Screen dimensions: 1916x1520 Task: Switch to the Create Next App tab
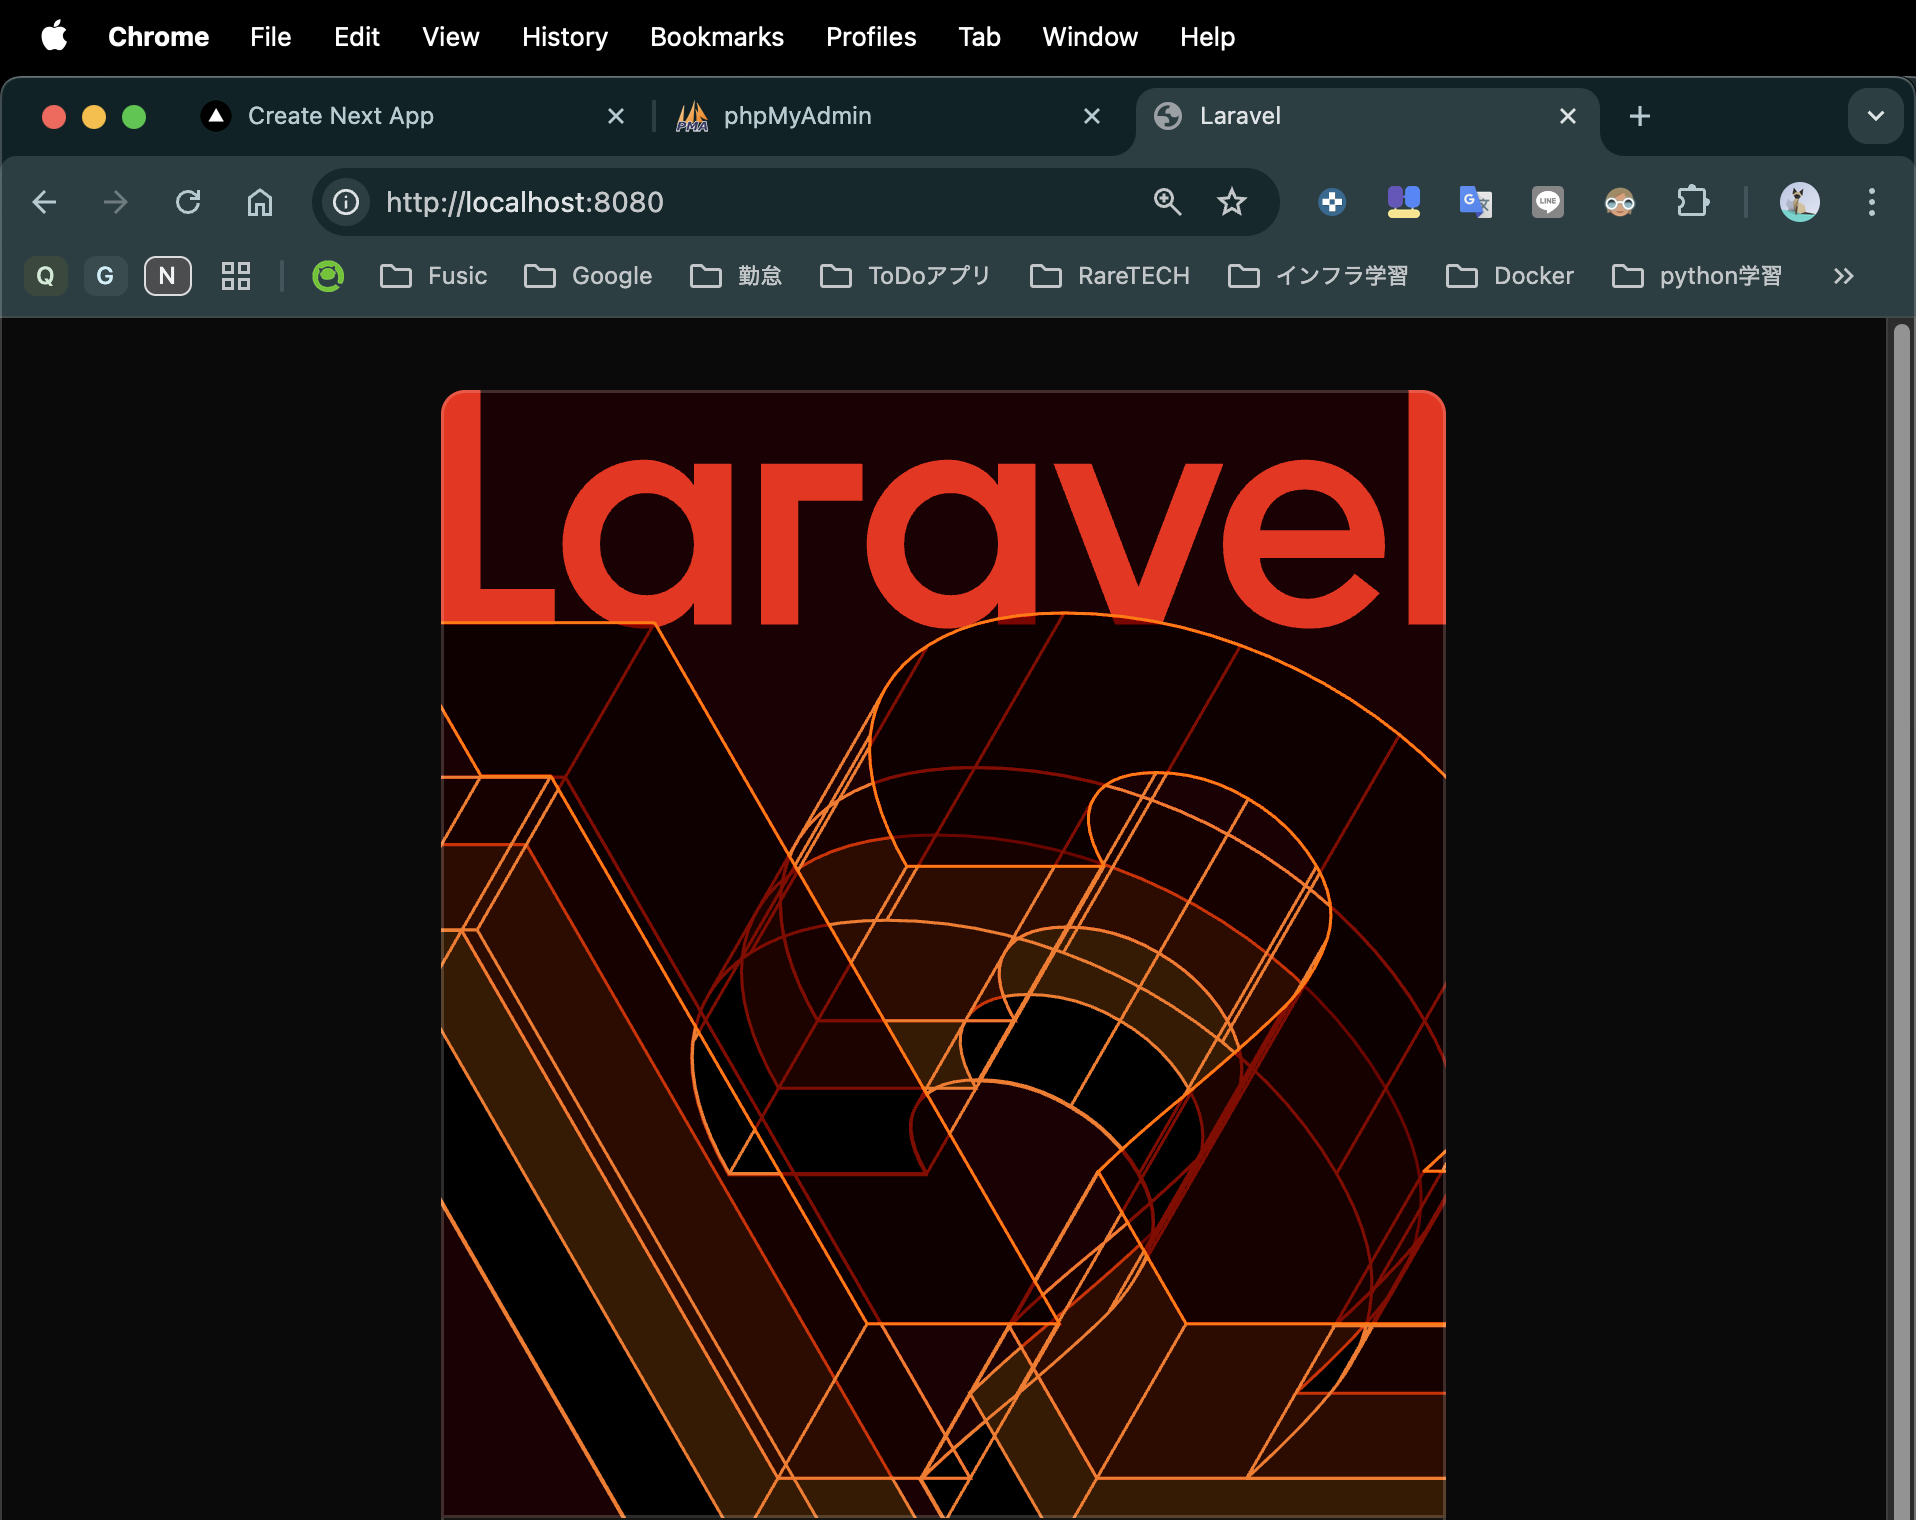point(415,116)
